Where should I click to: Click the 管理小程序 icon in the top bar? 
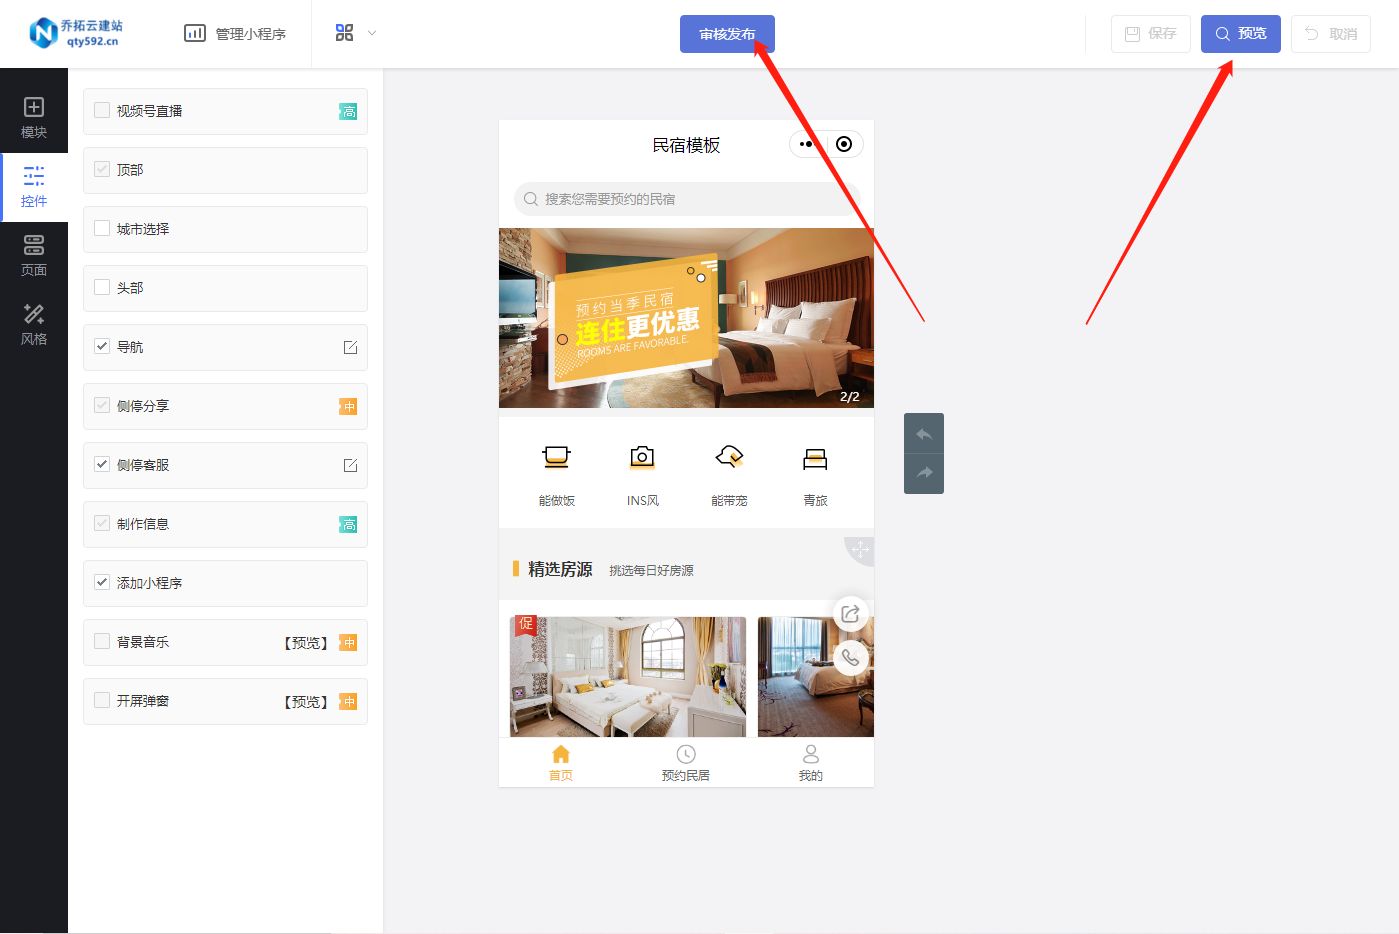point(195,33)
